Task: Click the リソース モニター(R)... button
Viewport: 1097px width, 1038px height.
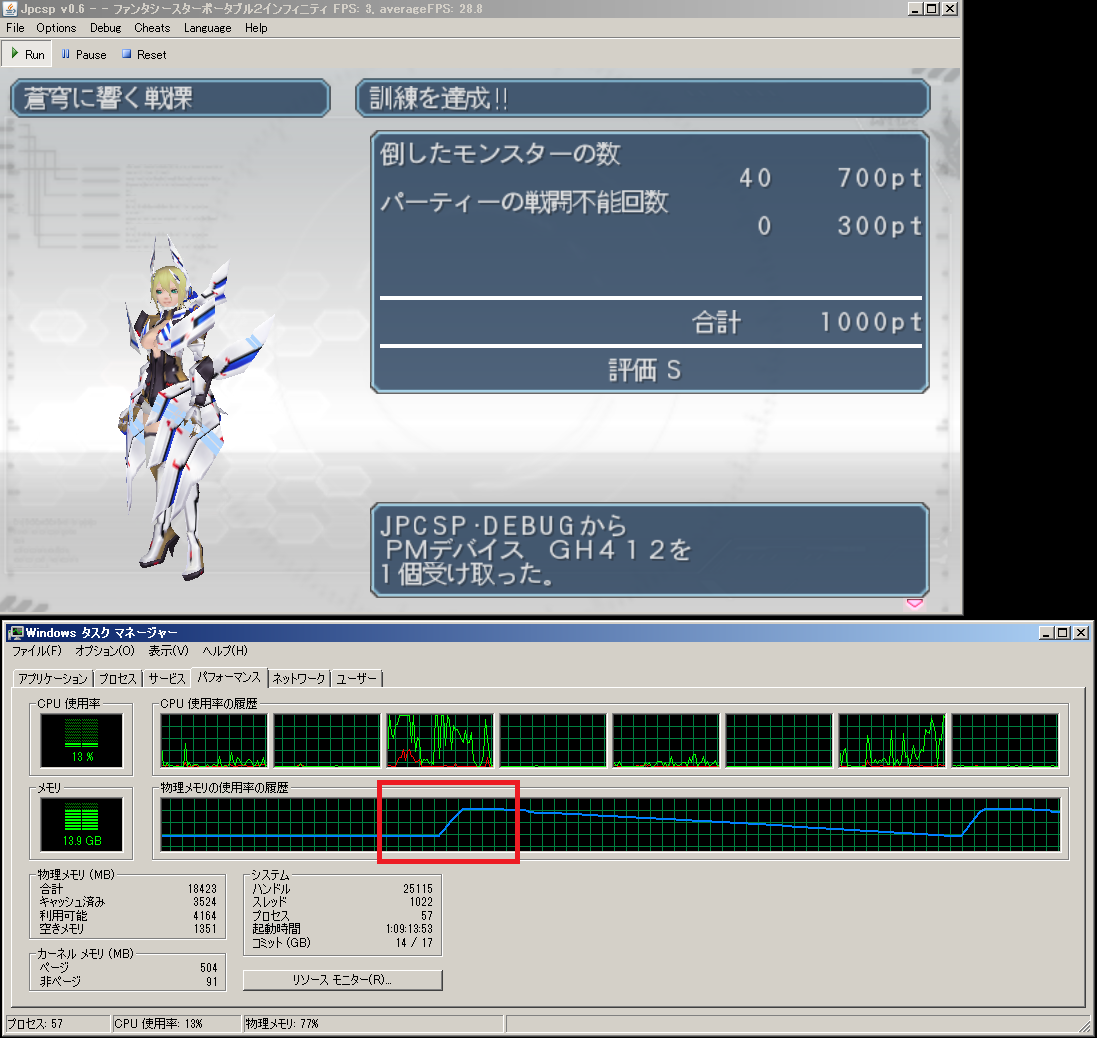Action: (342, 980)
